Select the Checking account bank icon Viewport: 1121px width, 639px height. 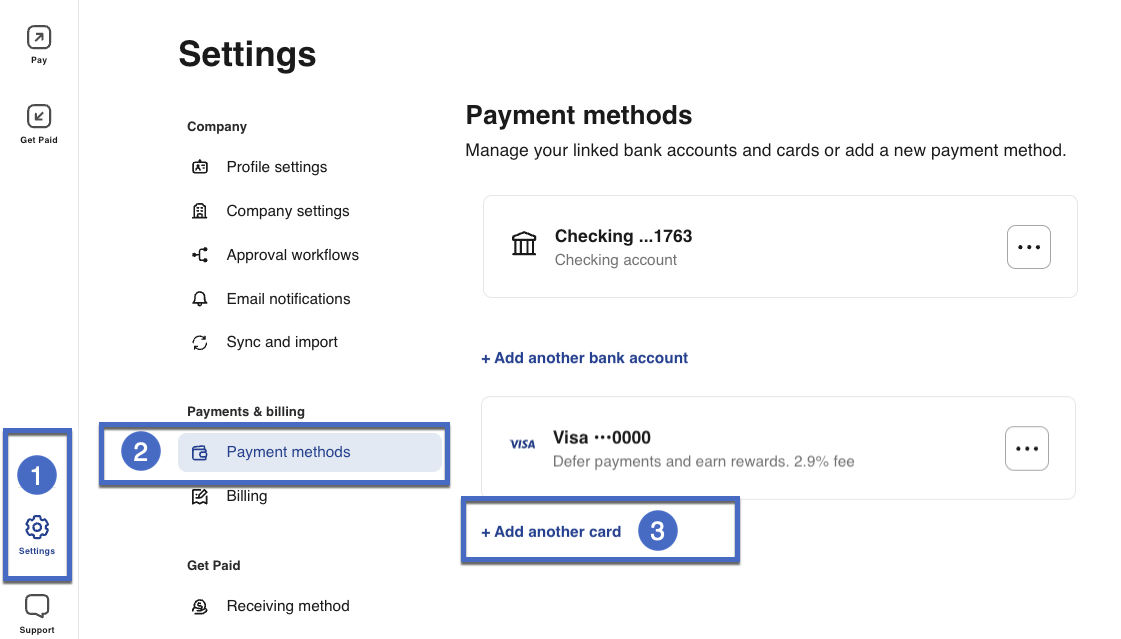524,244
